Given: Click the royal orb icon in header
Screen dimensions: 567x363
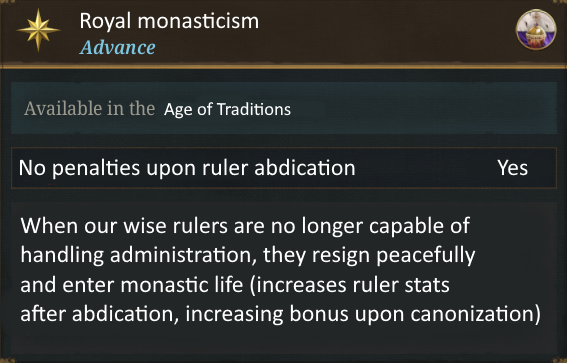Looking at the screenshot, I should [x=536, y=30].
